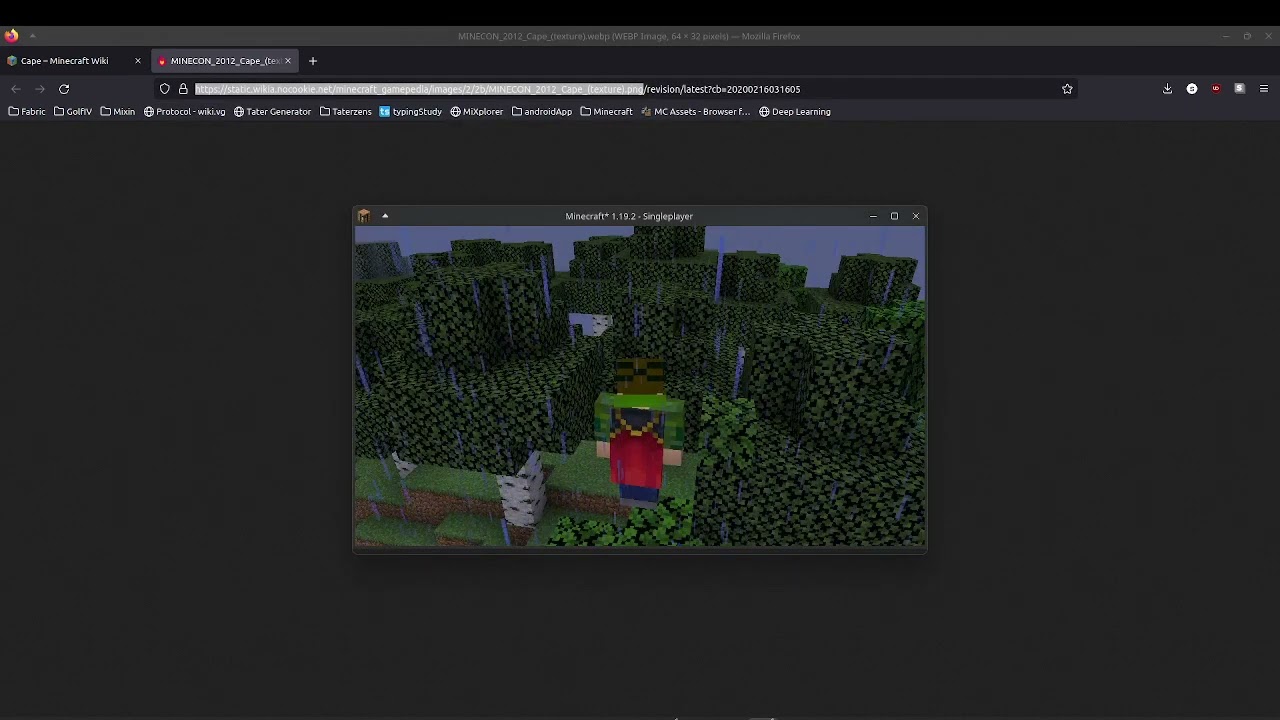Click the Minecraft crafting table window icon
1280x720 pixels.
click(x=364, y=216)
